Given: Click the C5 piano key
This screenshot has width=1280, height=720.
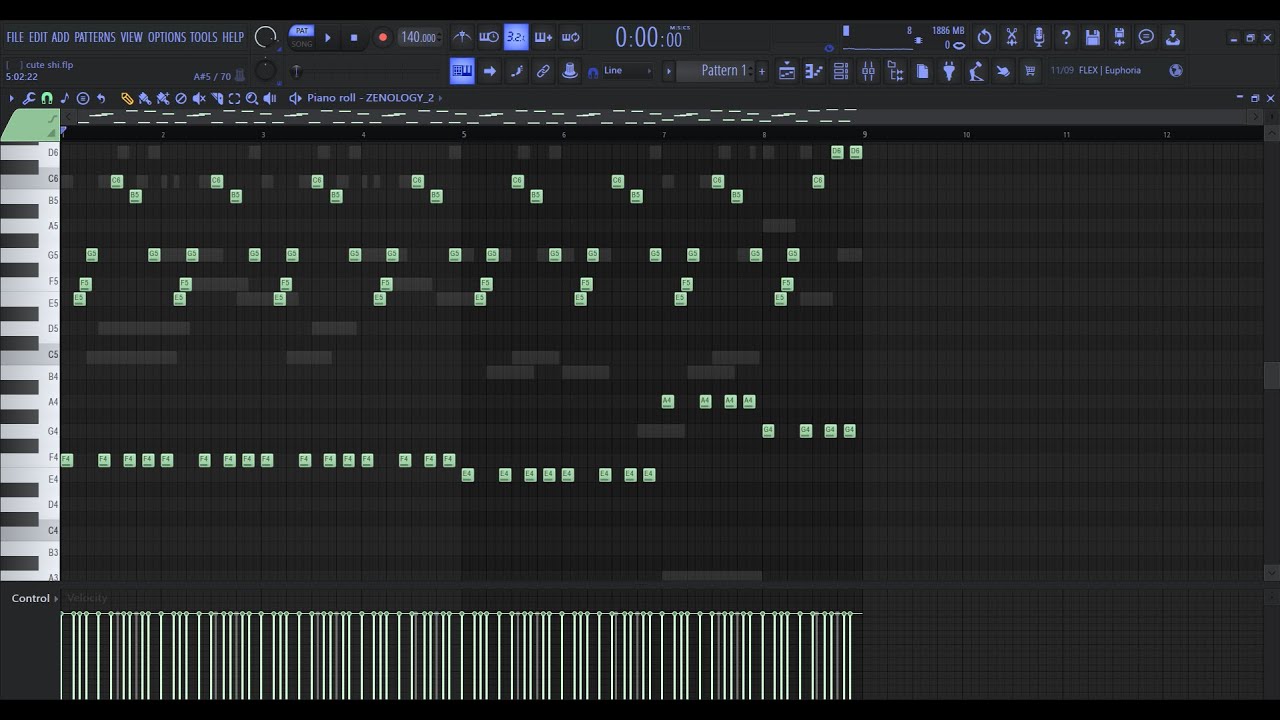Looking at the screenshot, I should (30, 354).
